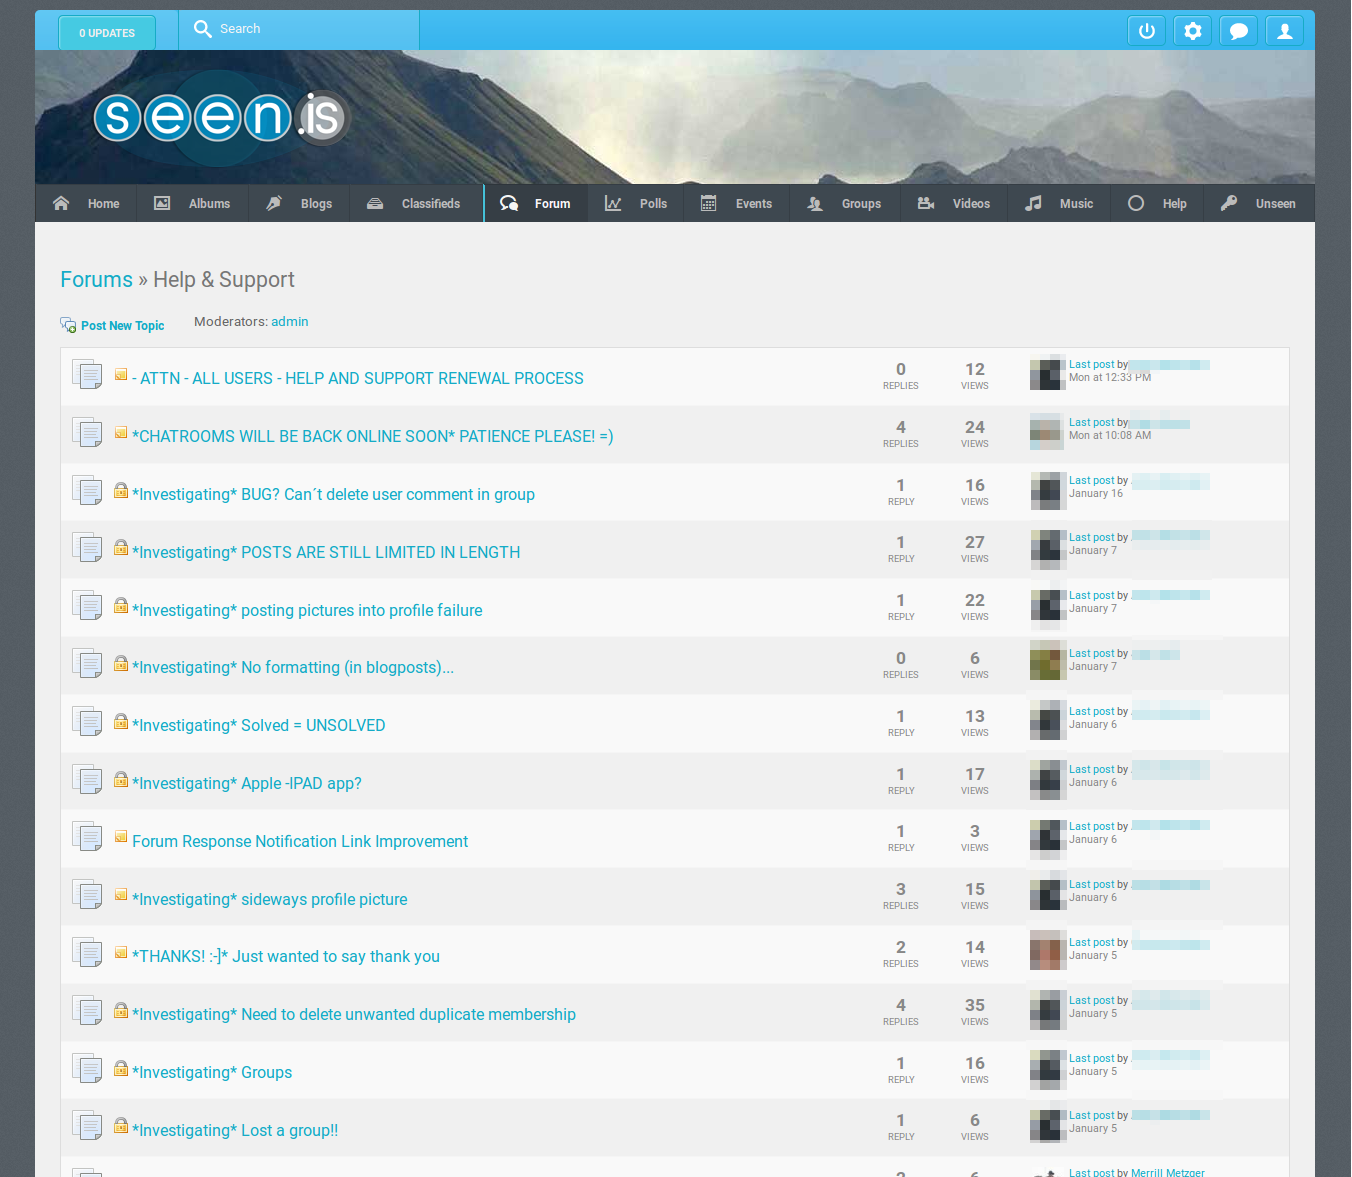Open THANKS Just wanted to say thank you thread

pos(286,957)
